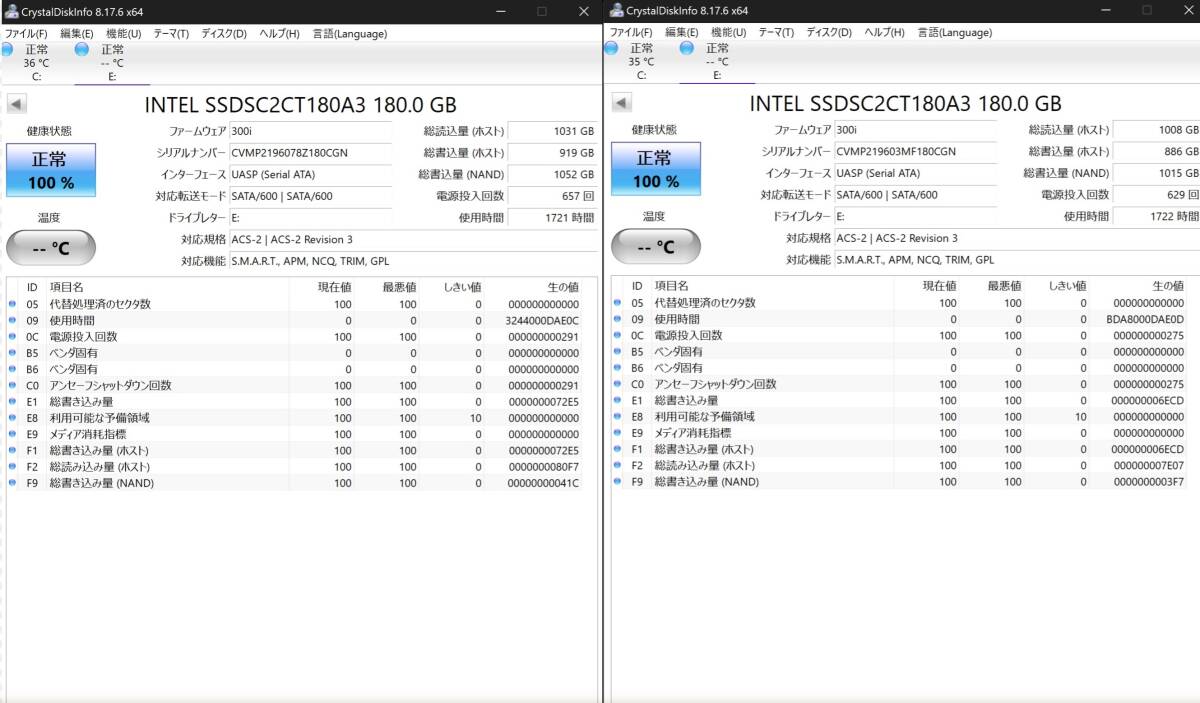
Task: Open ヘルプ(H) menu in left window
Action: pyautogui.click(x=279, y=33)
